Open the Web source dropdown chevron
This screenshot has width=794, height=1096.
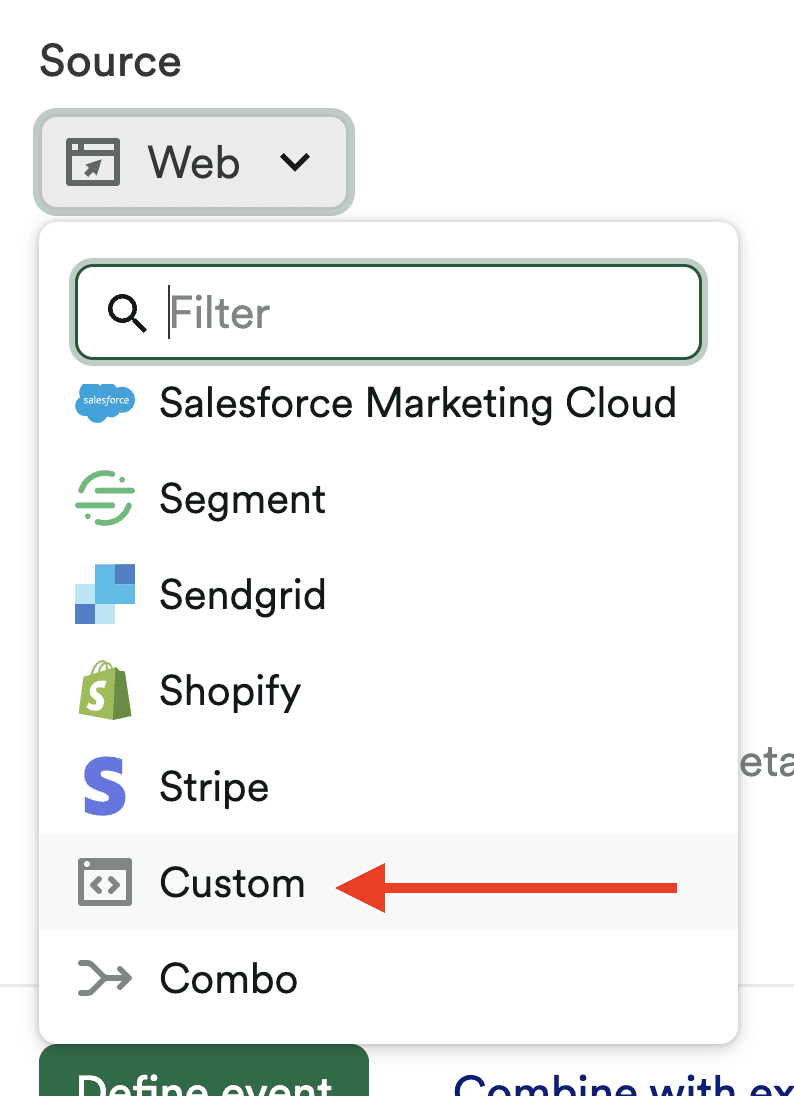(x=296, y=163)
